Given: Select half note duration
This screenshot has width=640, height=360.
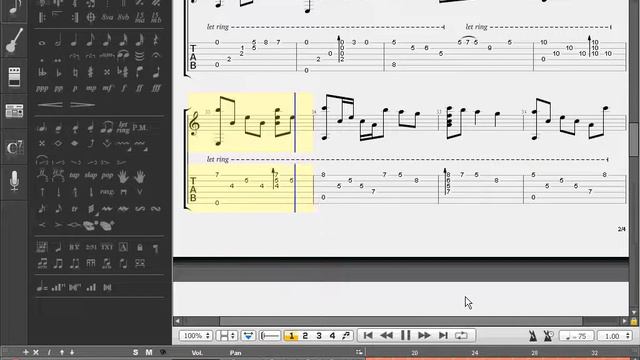Looking at the screenshot, I should point(58,41).
